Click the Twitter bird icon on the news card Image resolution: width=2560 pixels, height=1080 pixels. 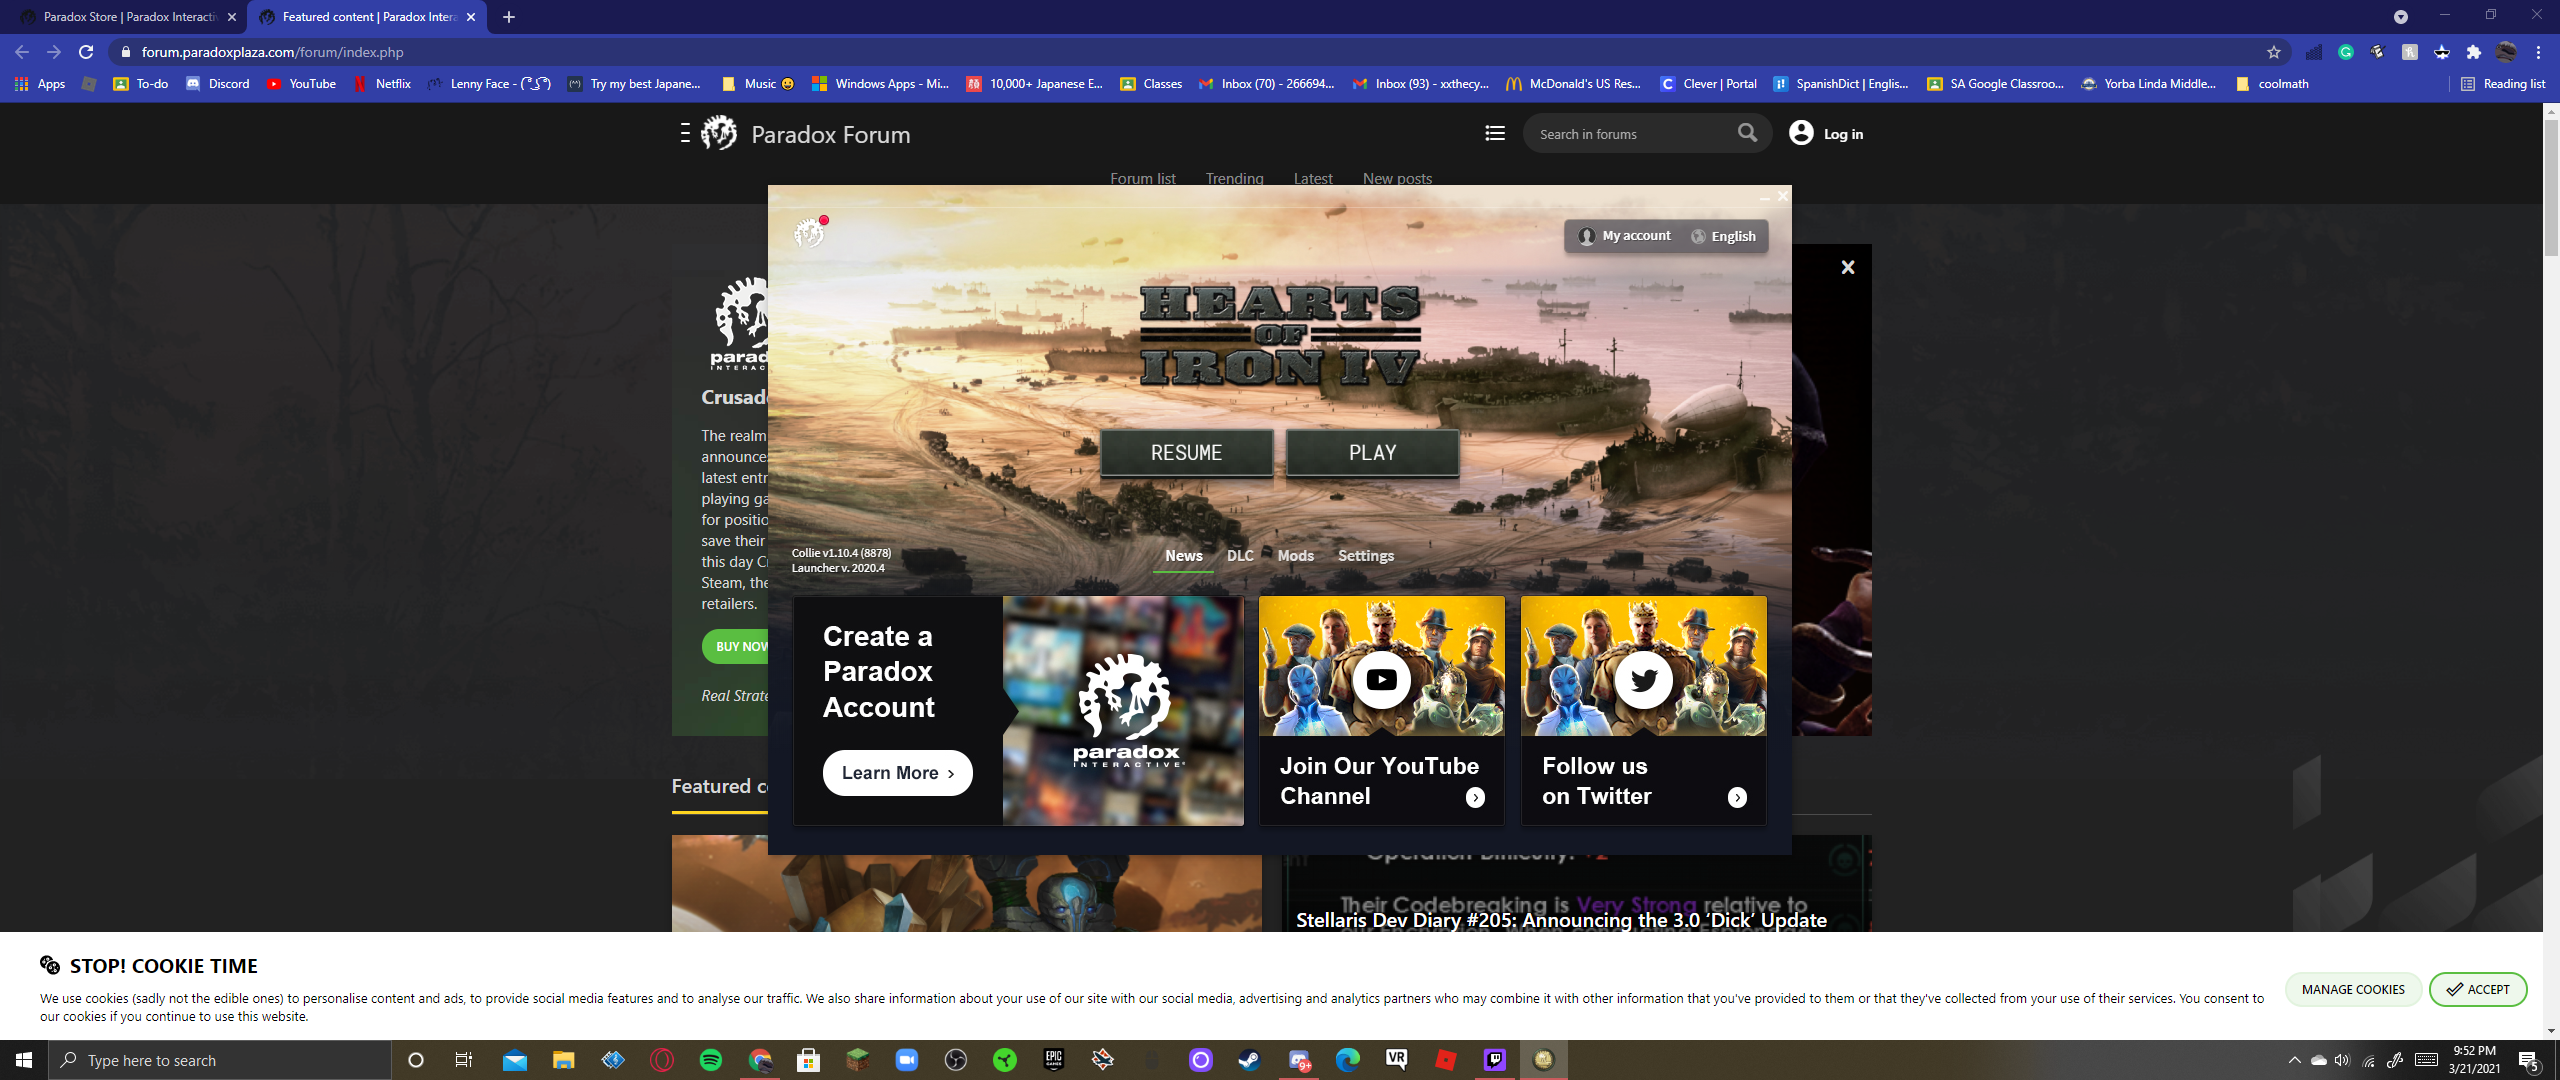(x=1643, y=680)
